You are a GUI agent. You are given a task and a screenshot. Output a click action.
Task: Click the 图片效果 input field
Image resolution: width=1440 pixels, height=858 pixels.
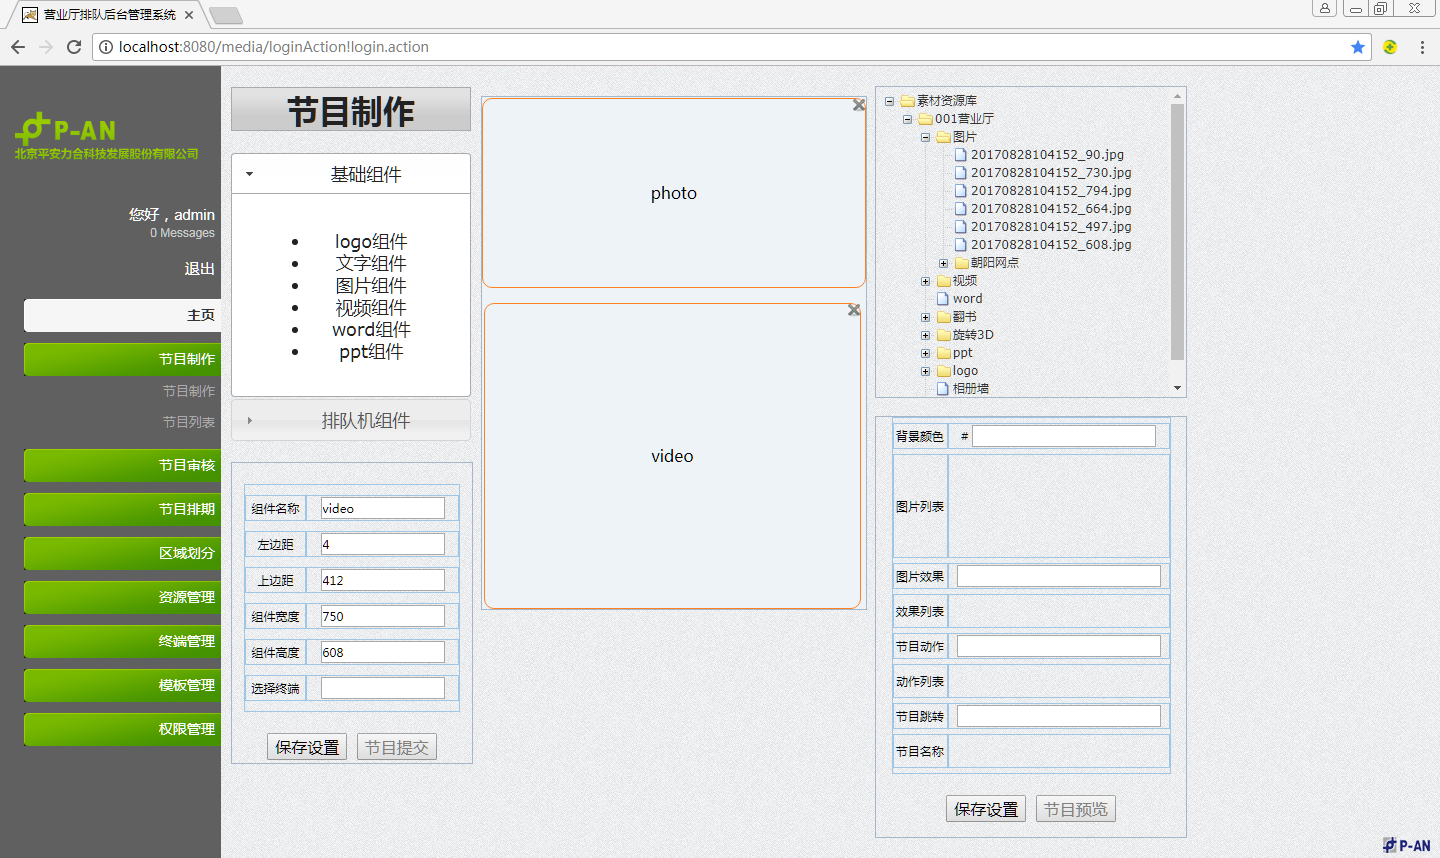pos(1059,576)
